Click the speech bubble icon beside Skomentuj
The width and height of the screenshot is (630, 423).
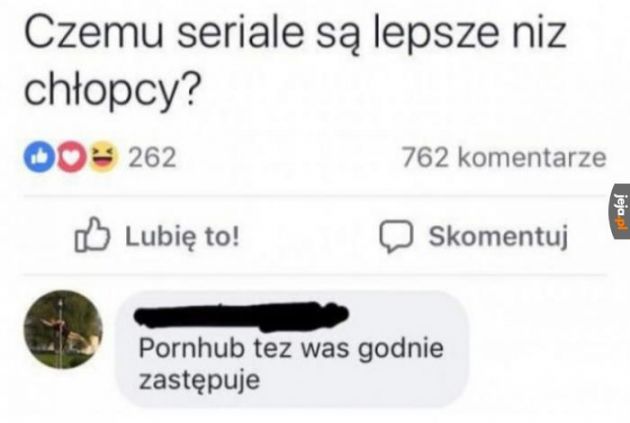tap(396, 236)
